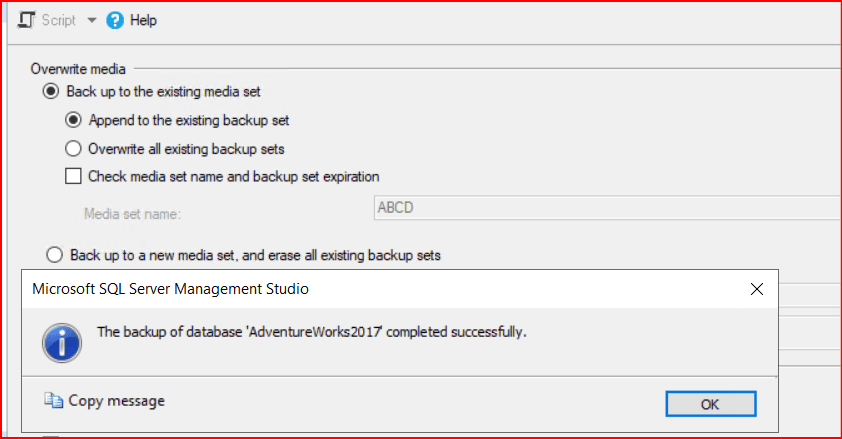This screenshot has width=842, height=439.
Task: Click the Copy message text link
Action: (x=116, y=401)
